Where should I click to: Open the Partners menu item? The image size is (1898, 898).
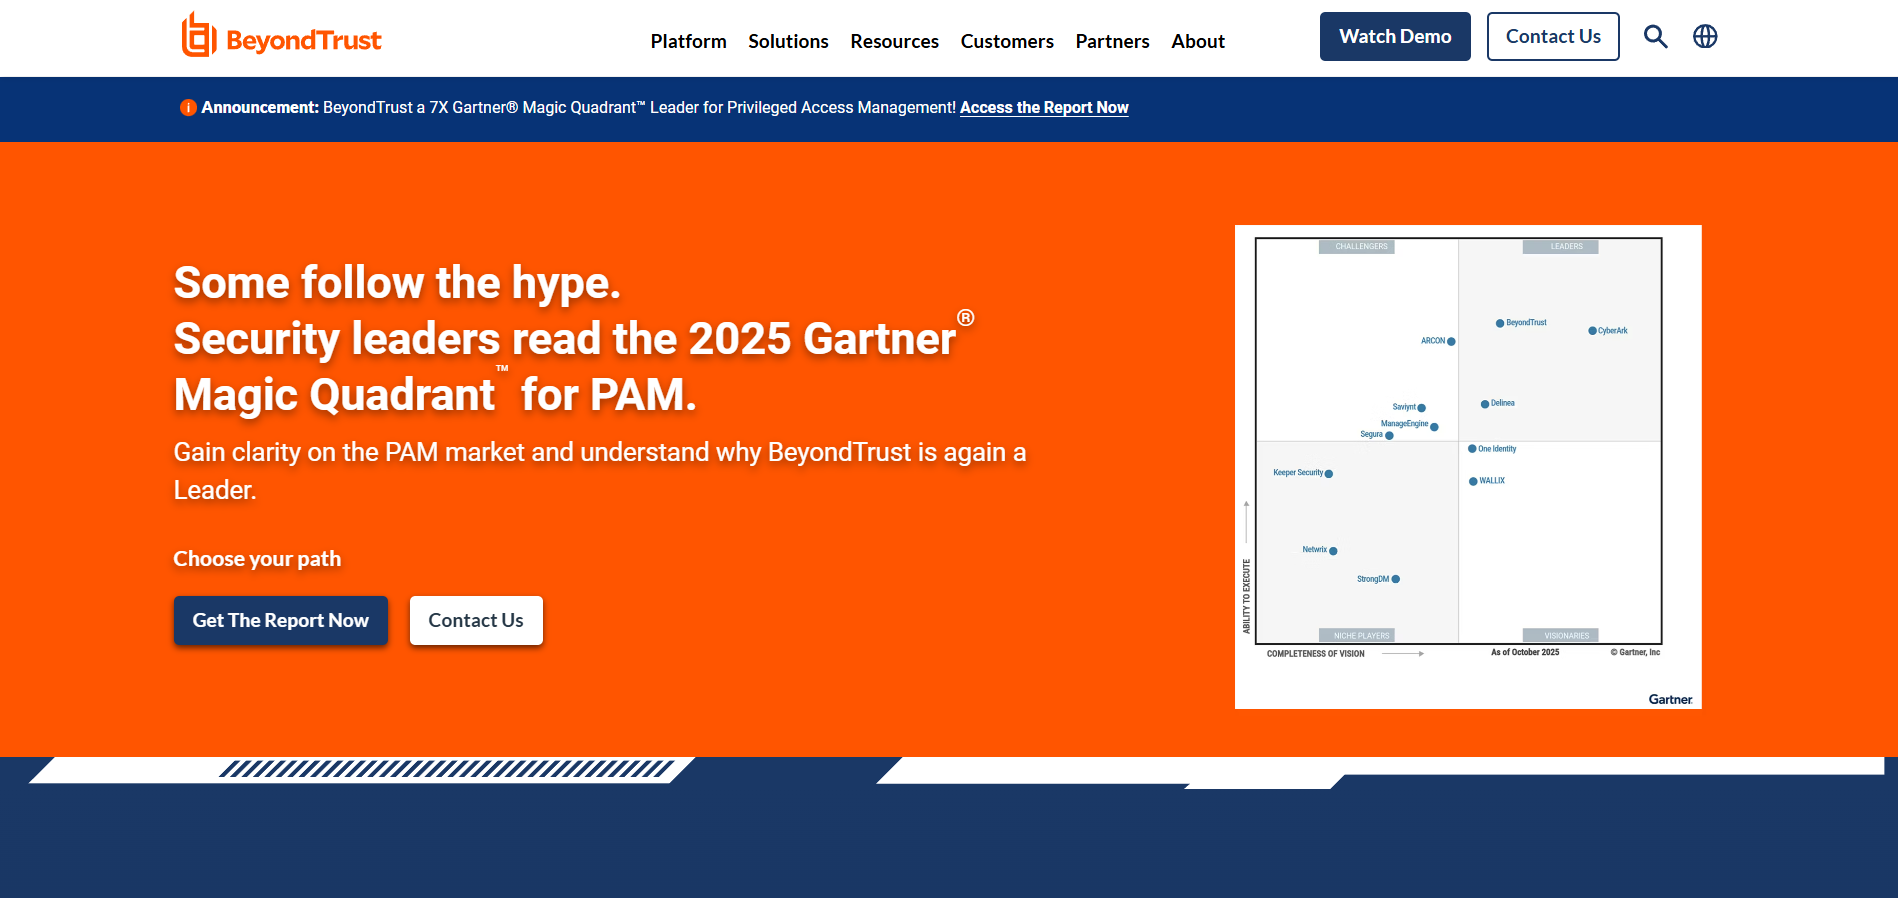(1112, 41)
